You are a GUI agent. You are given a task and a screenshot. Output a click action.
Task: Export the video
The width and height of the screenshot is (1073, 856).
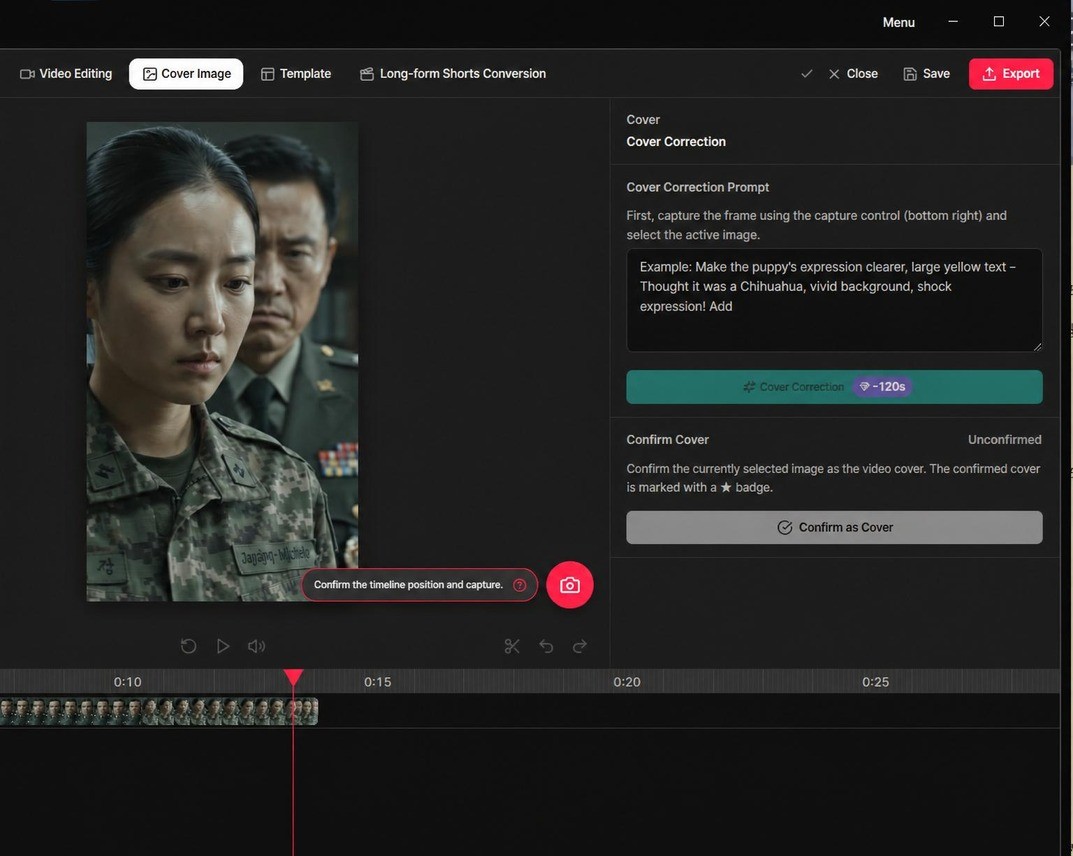coord(1011,74)
